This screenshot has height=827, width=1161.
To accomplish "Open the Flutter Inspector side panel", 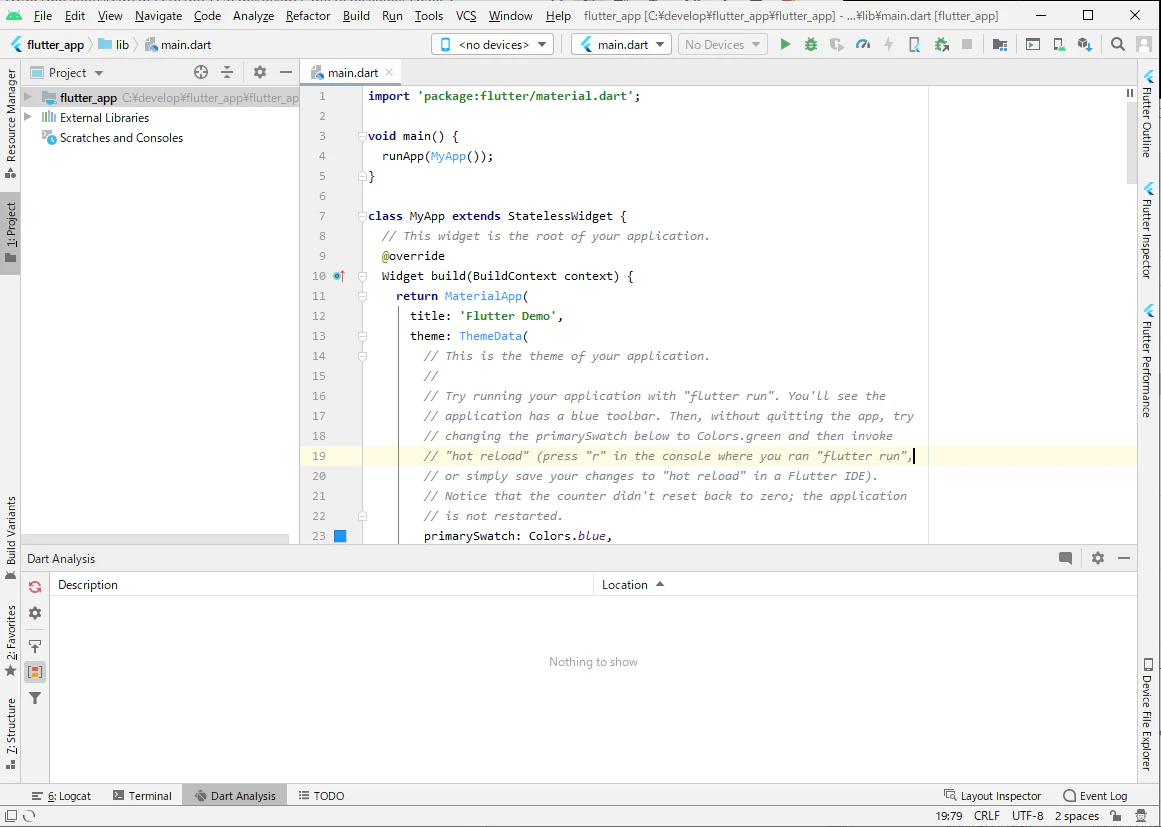I will point(1148,230).
